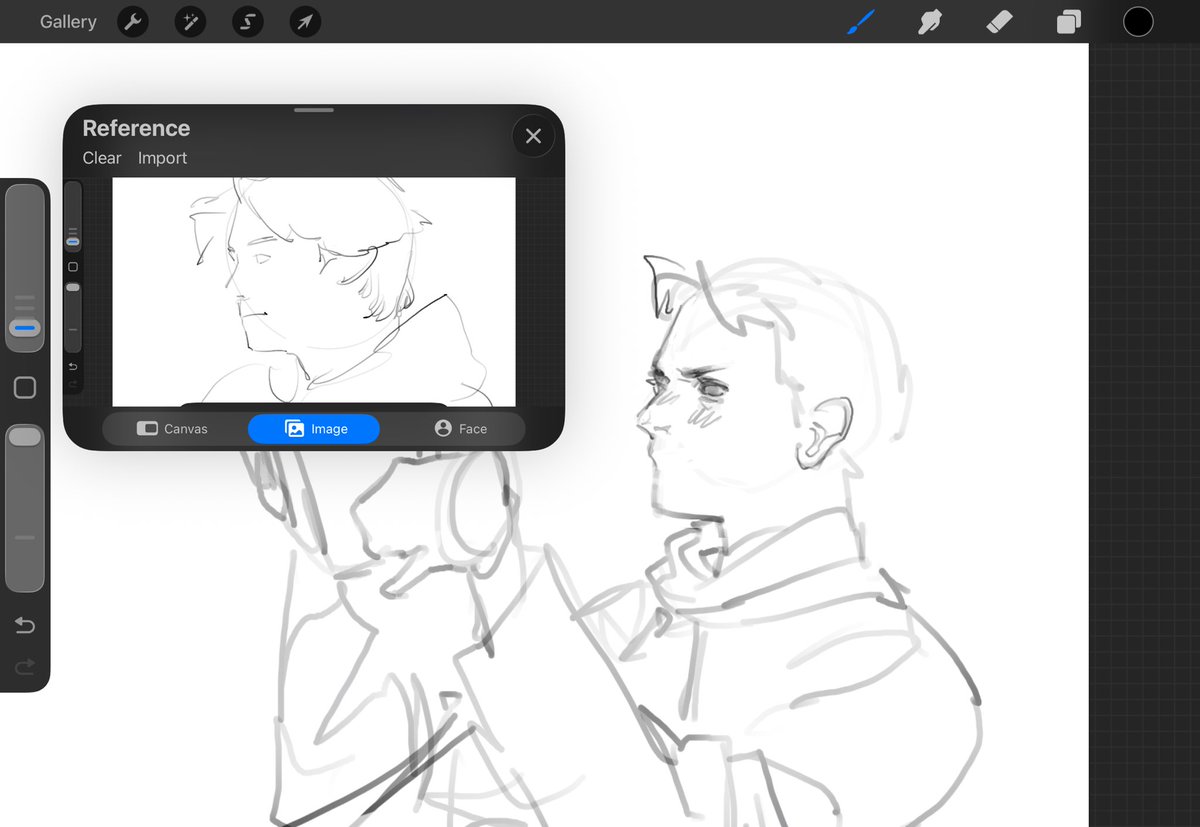Switch reference to Canvas tab

(x=172, y=429)
